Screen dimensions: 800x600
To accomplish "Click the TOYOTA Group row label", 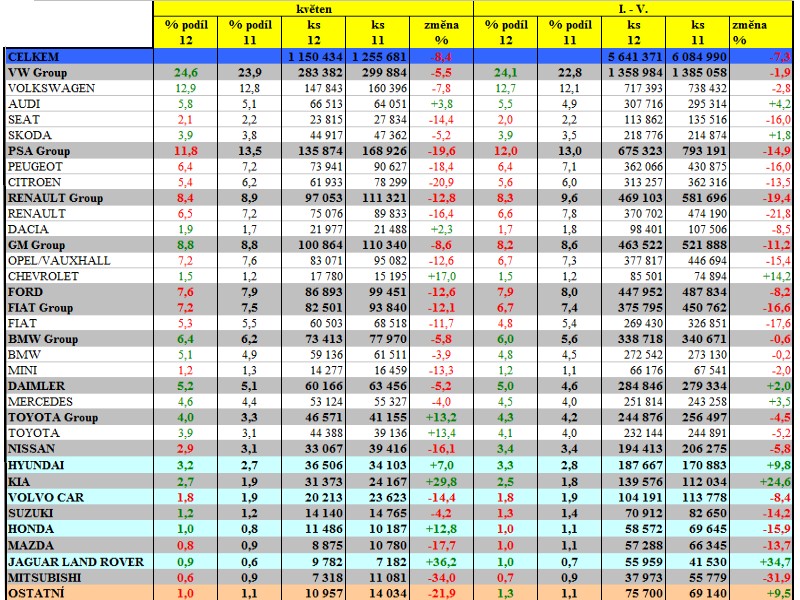I will [x=52, y=417].
